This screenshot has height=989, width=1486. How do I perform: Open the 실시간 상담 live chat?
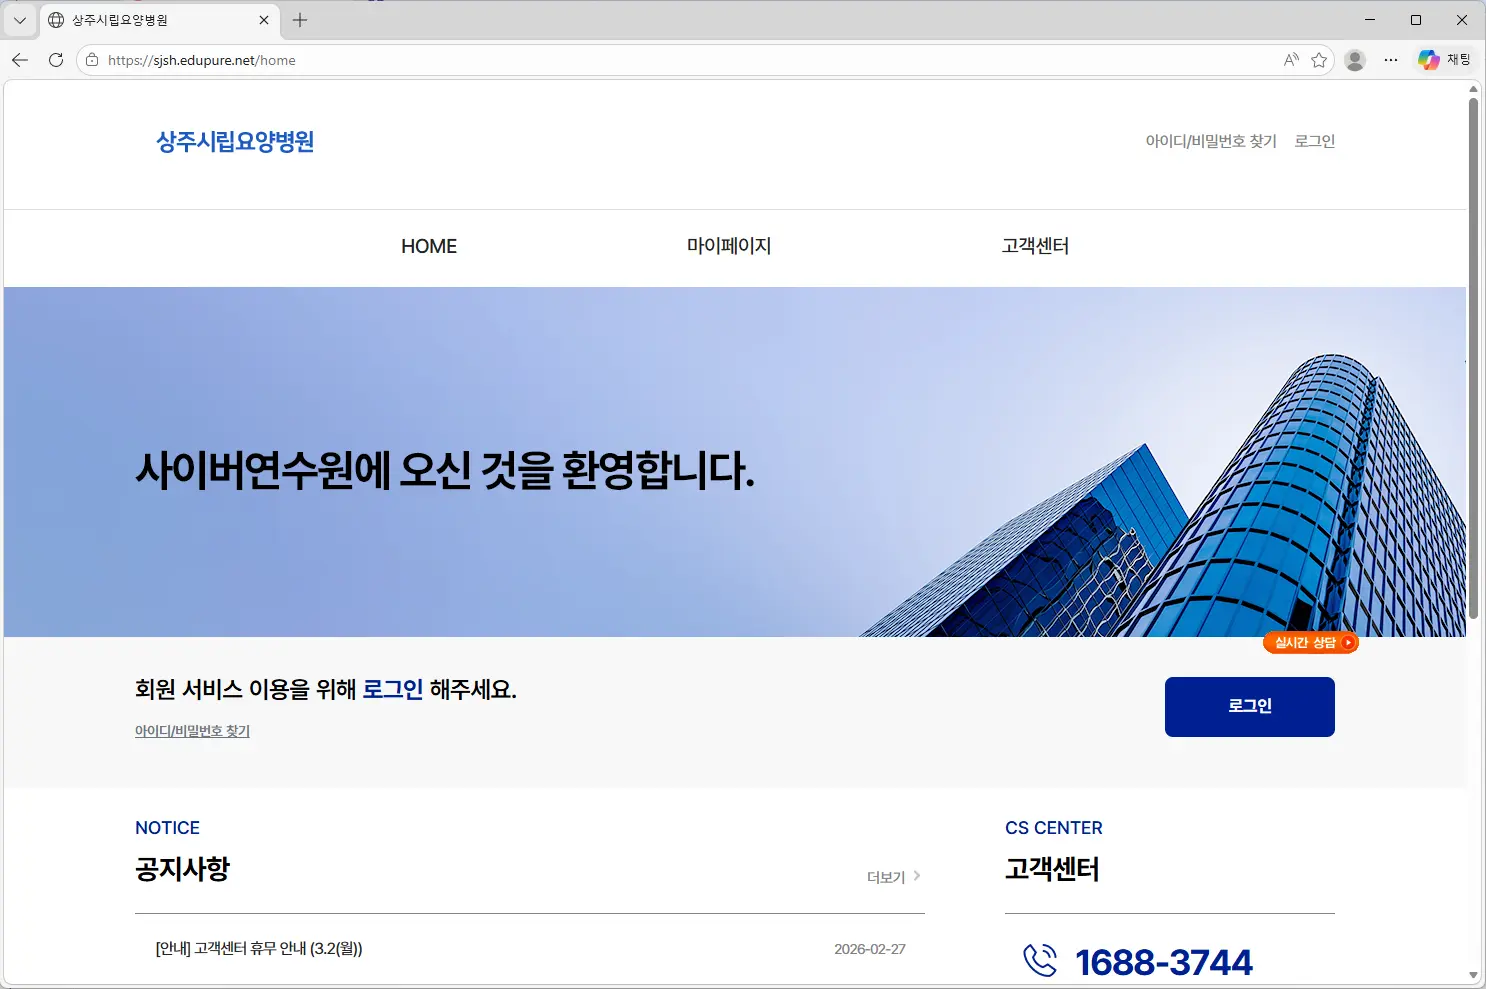click(1311, 642)
